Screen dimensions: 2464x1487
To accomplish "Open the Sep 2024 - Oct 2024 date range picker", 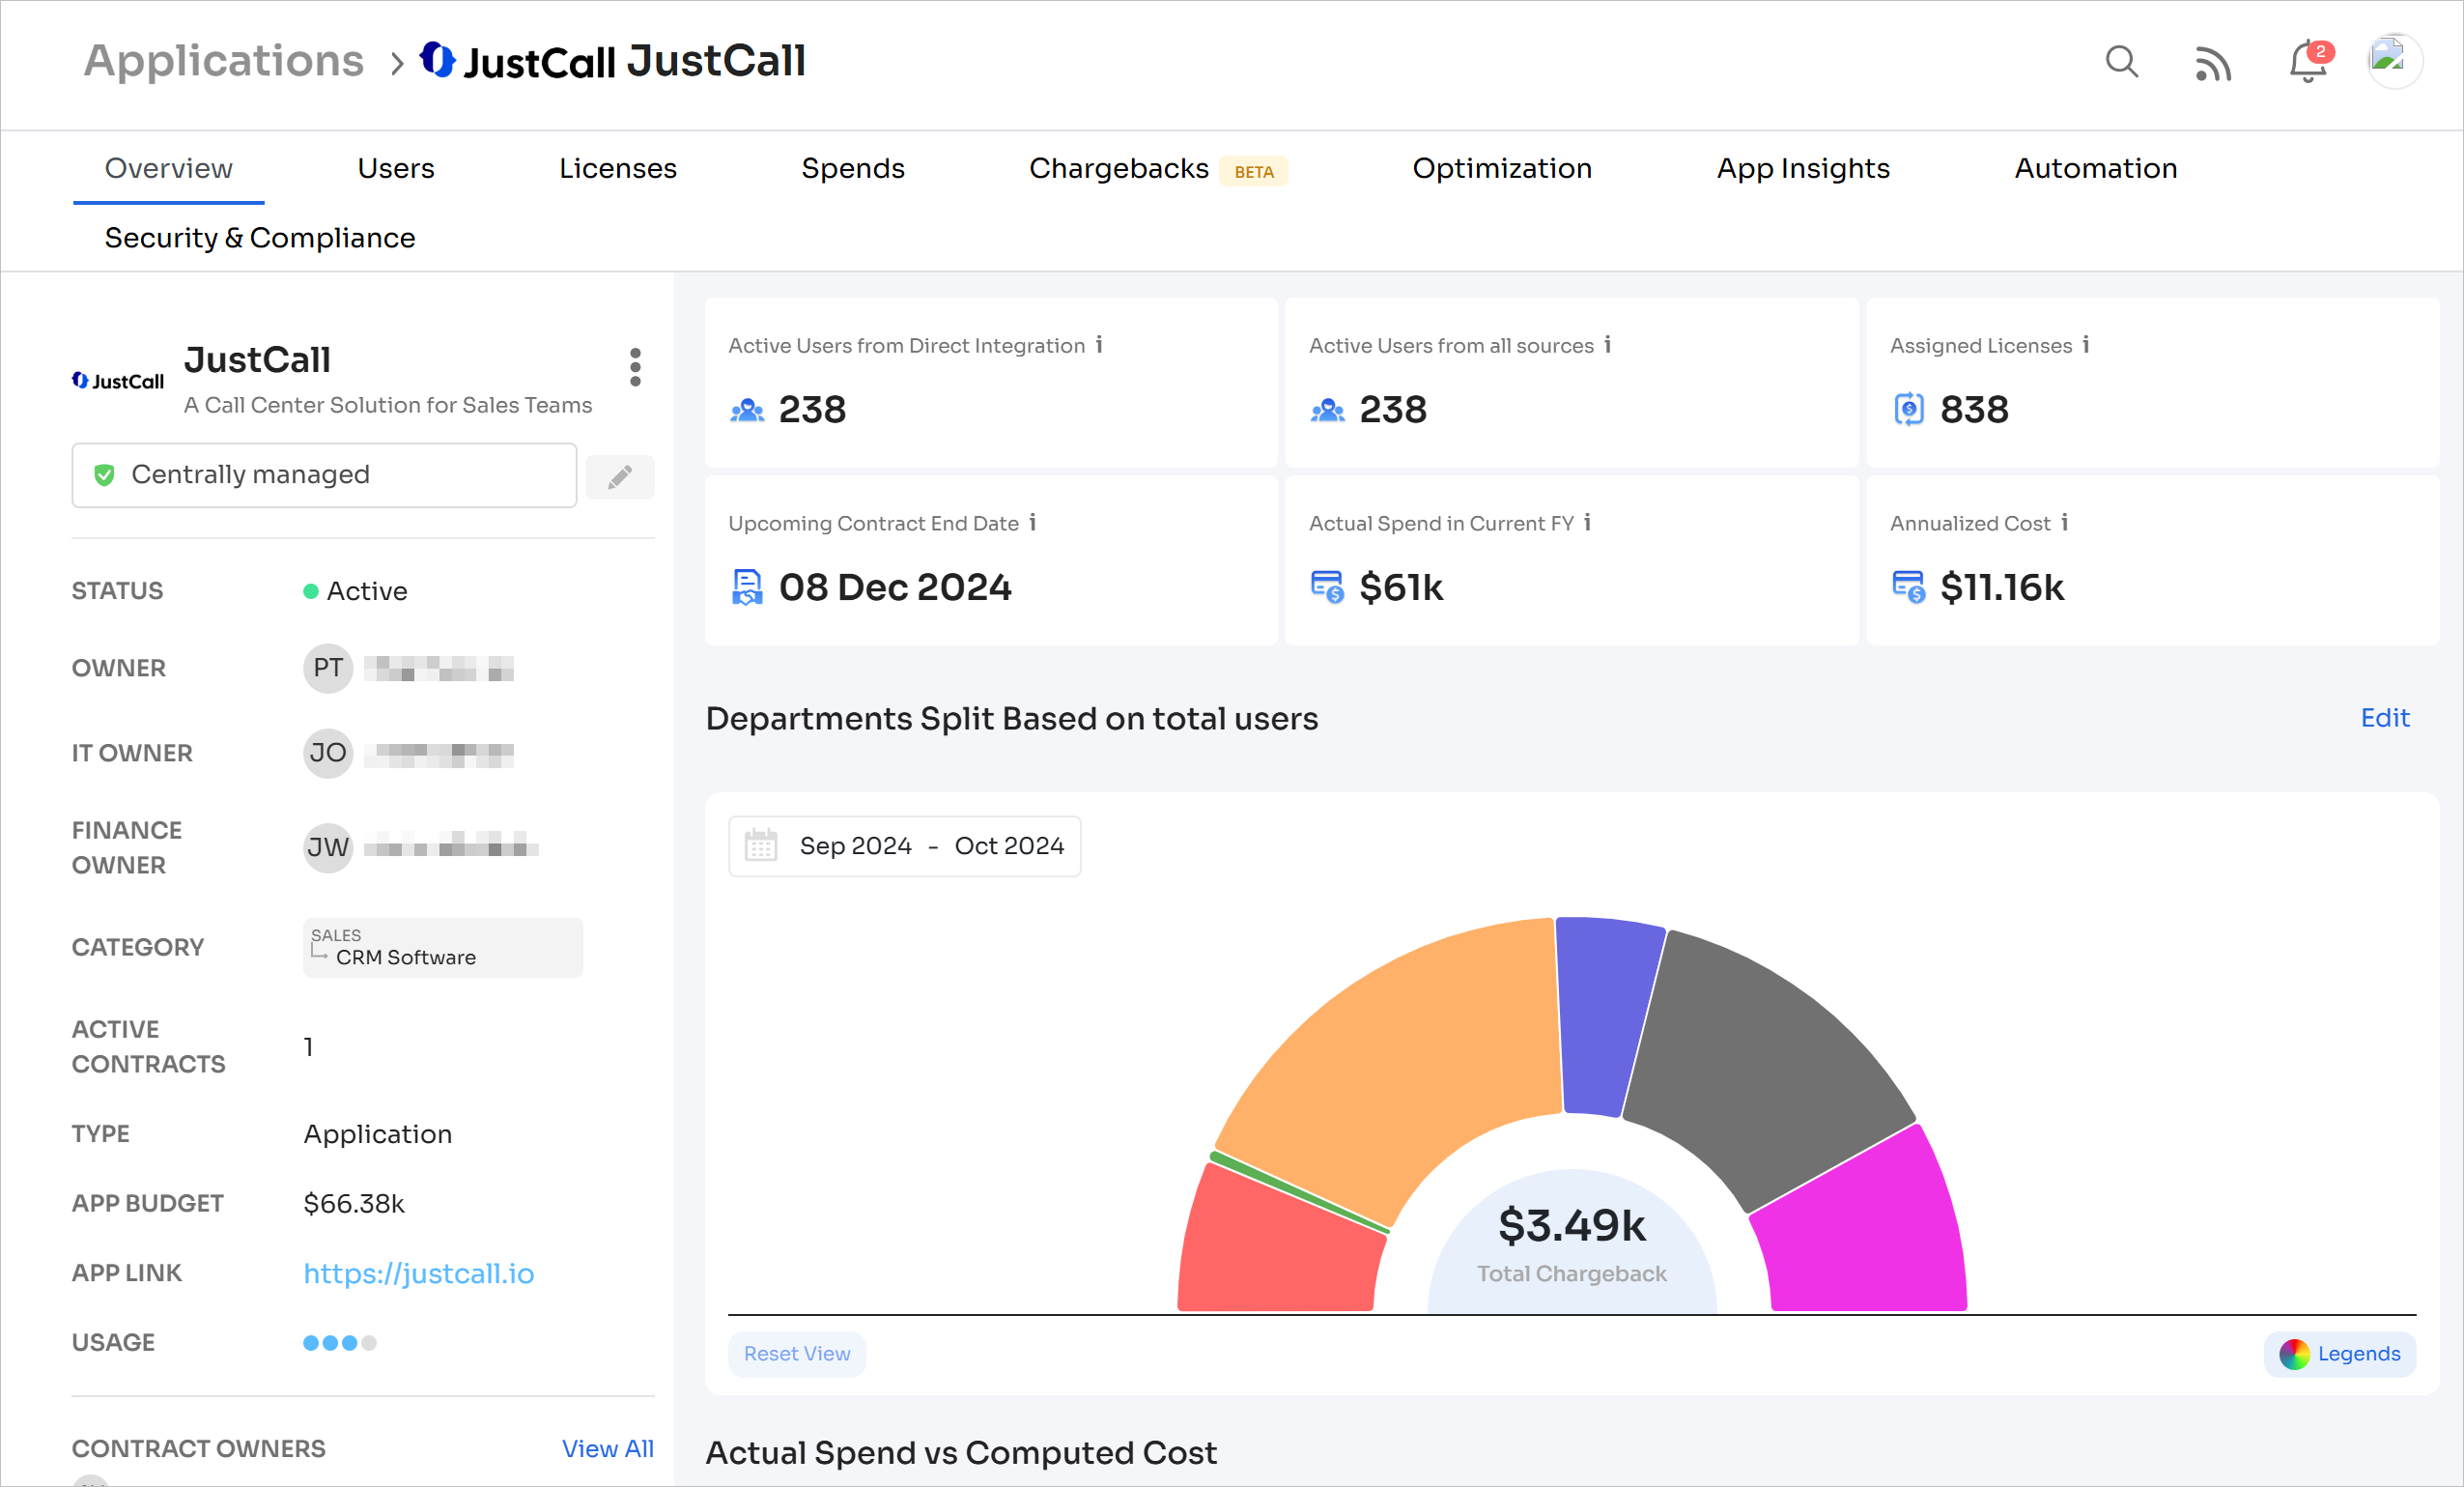I will [x=904, y=846].
